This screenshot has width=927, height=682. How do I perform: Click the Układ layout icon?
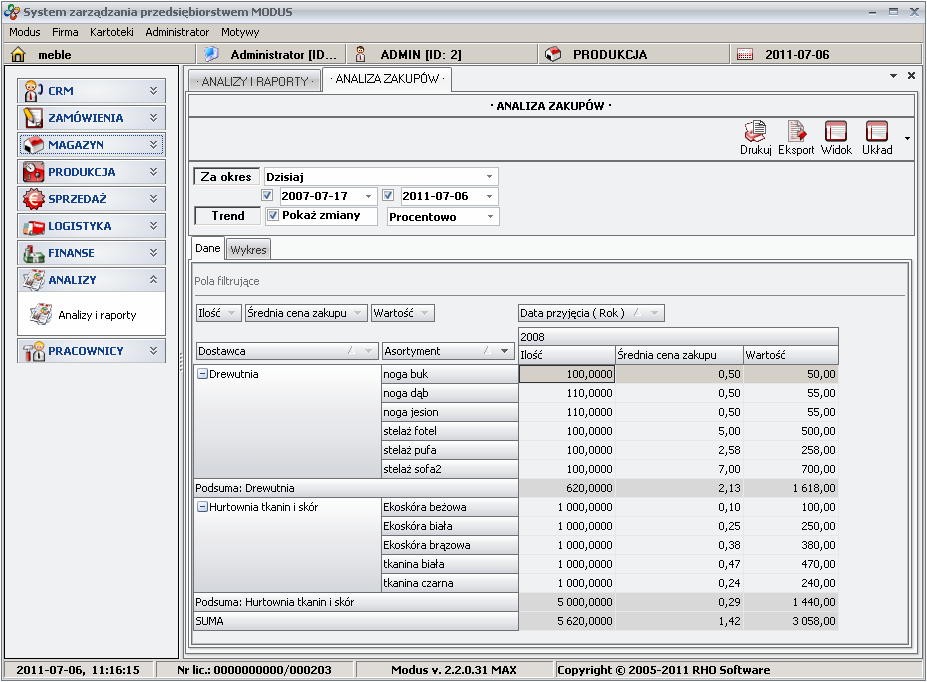pos(877,132)
